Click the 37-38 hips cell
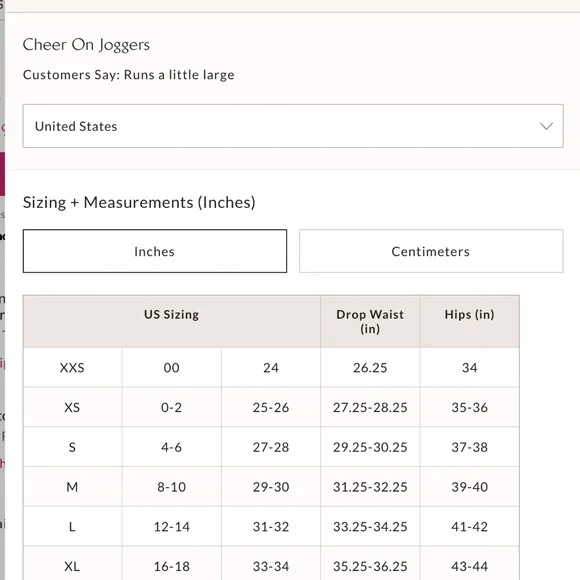Viewport: 580px width, 580px height. (470, 447)
